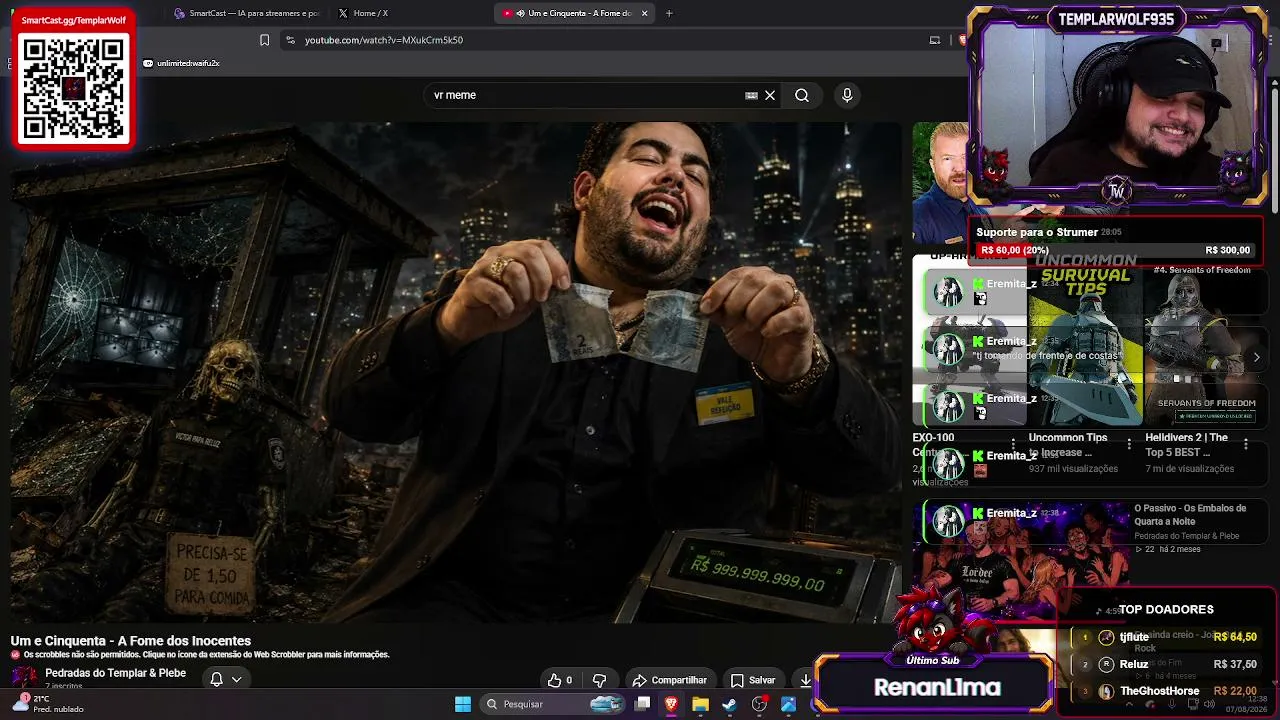Open options menu for EXO-100 video
Screen dimensions: 1280x720
point(1013,443)
